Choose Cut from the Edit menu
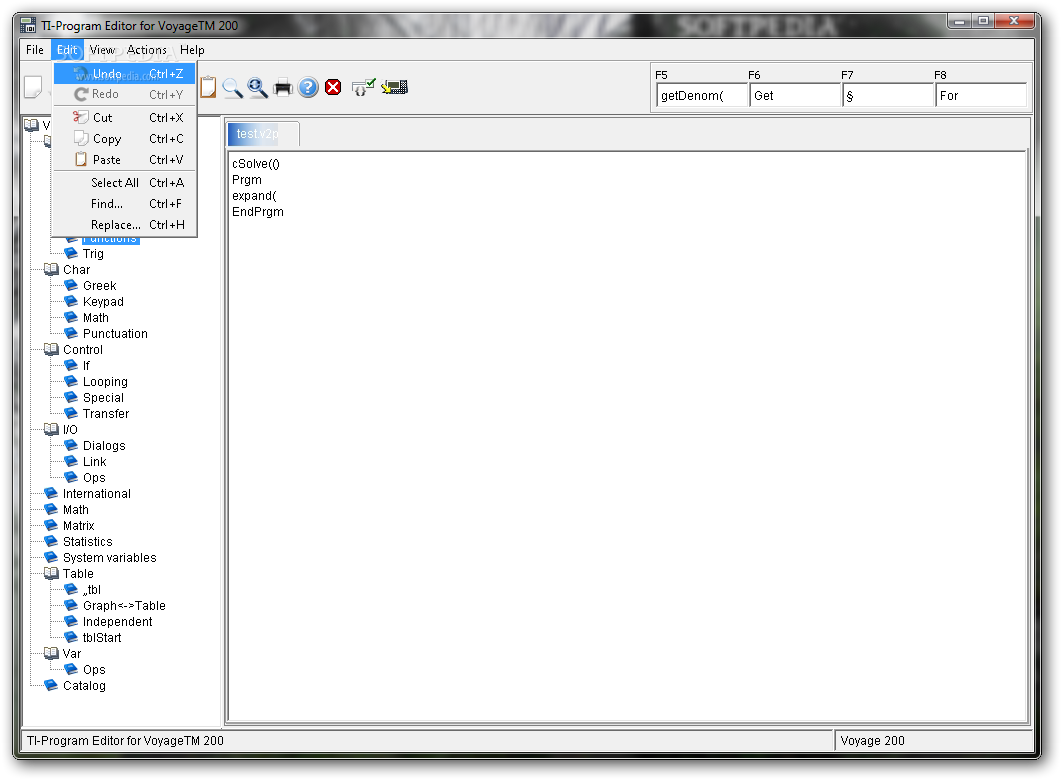Screen dimensions: 1062x780 coord(125,118)
